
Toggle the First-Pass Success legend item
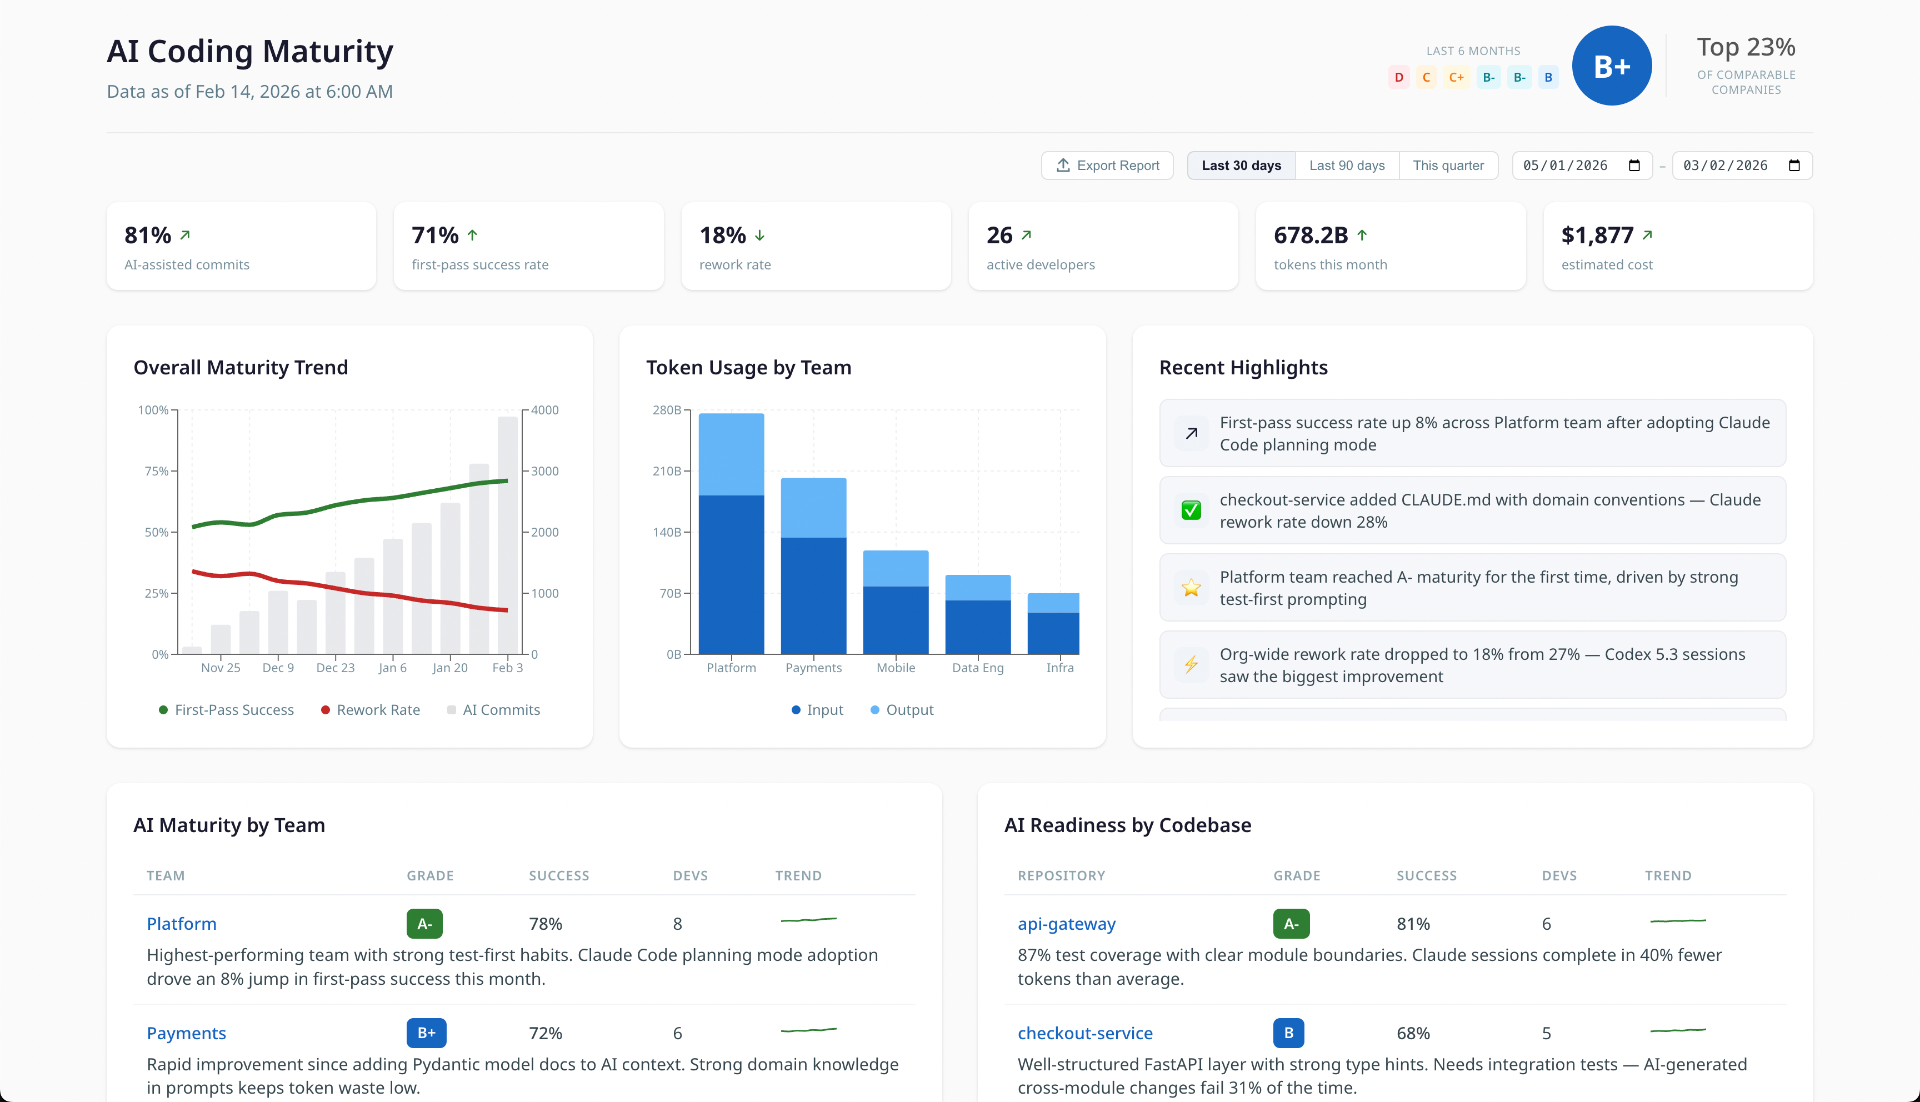pos(226,710)
